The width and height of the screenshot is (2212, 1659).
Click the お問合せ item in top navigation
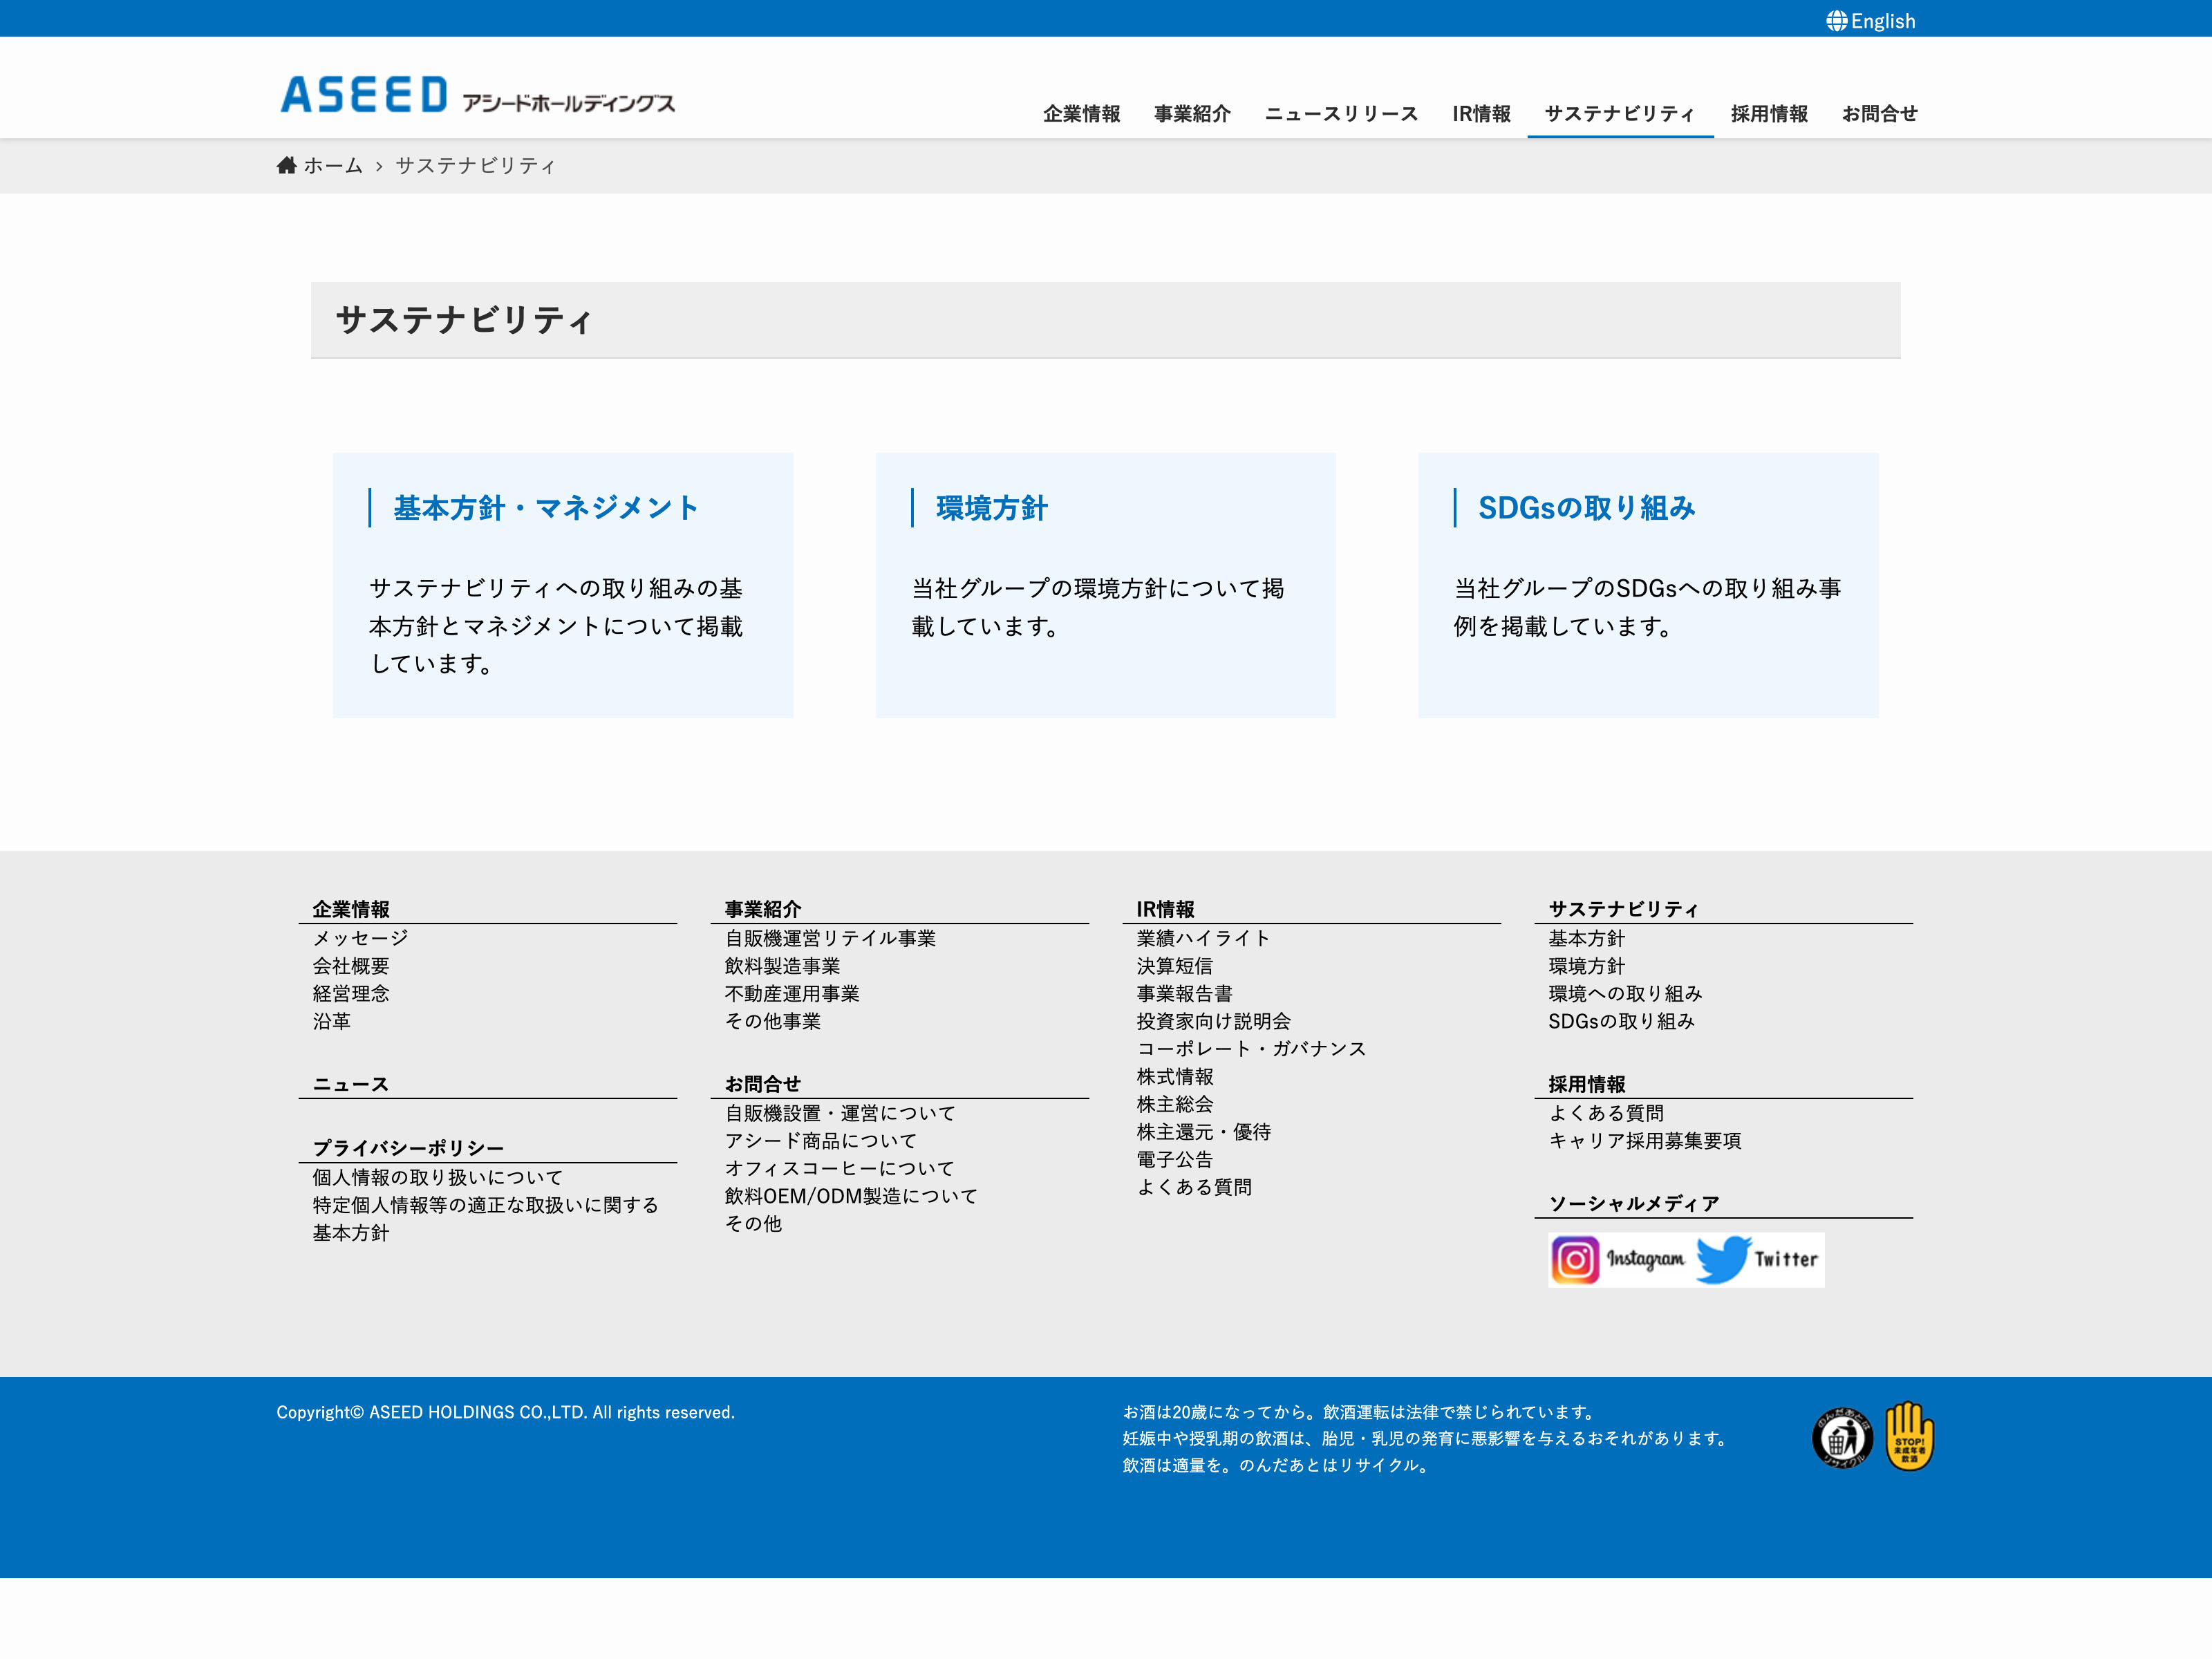coord(1879,114)
